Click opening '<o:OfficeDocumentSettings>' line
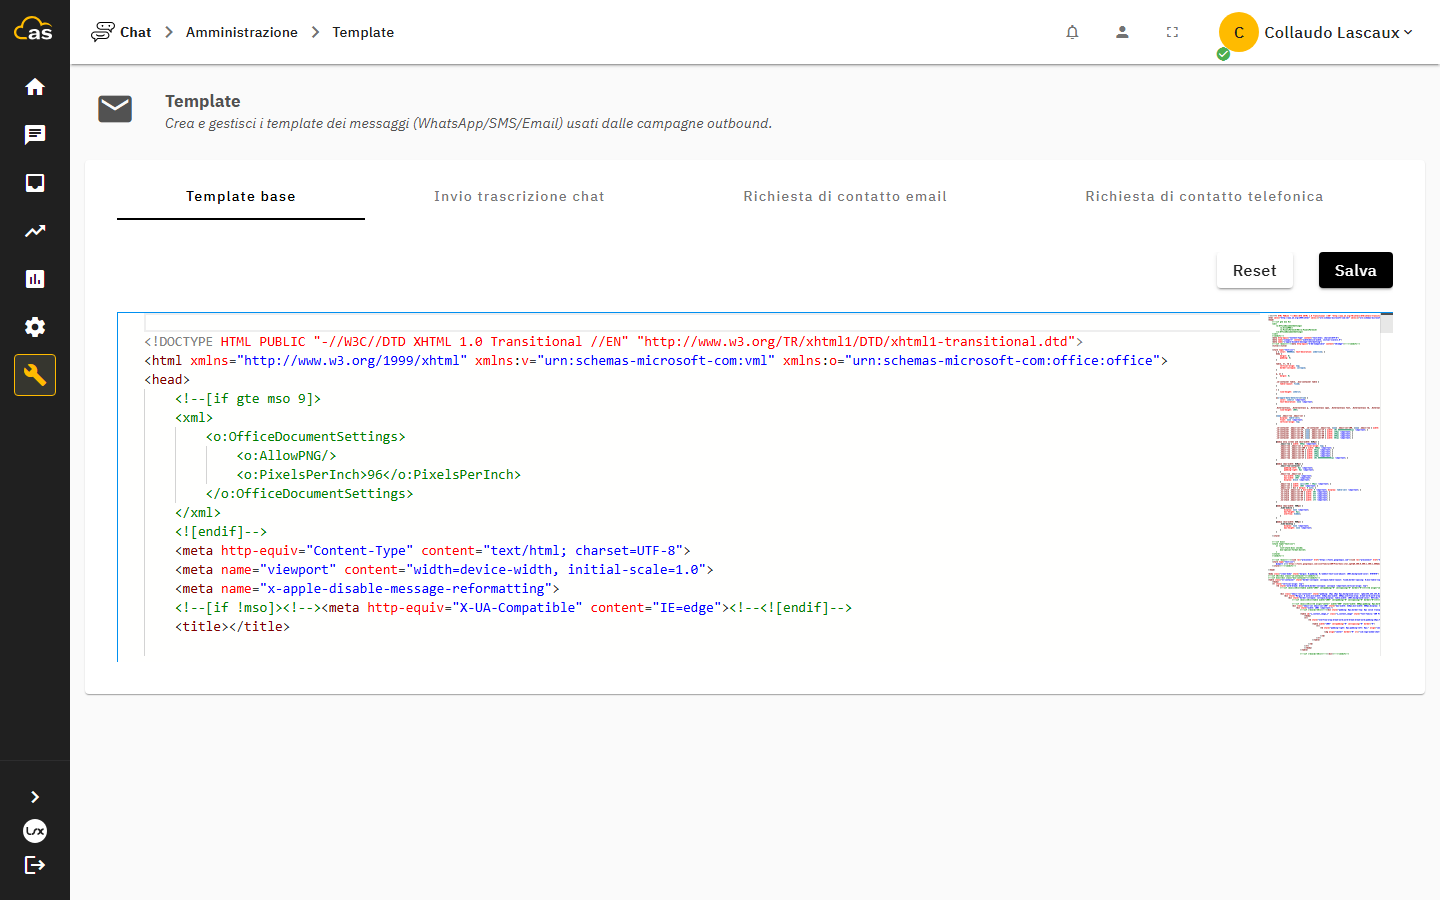Screen dimensions: 1440x900 (x=306, y=436)
